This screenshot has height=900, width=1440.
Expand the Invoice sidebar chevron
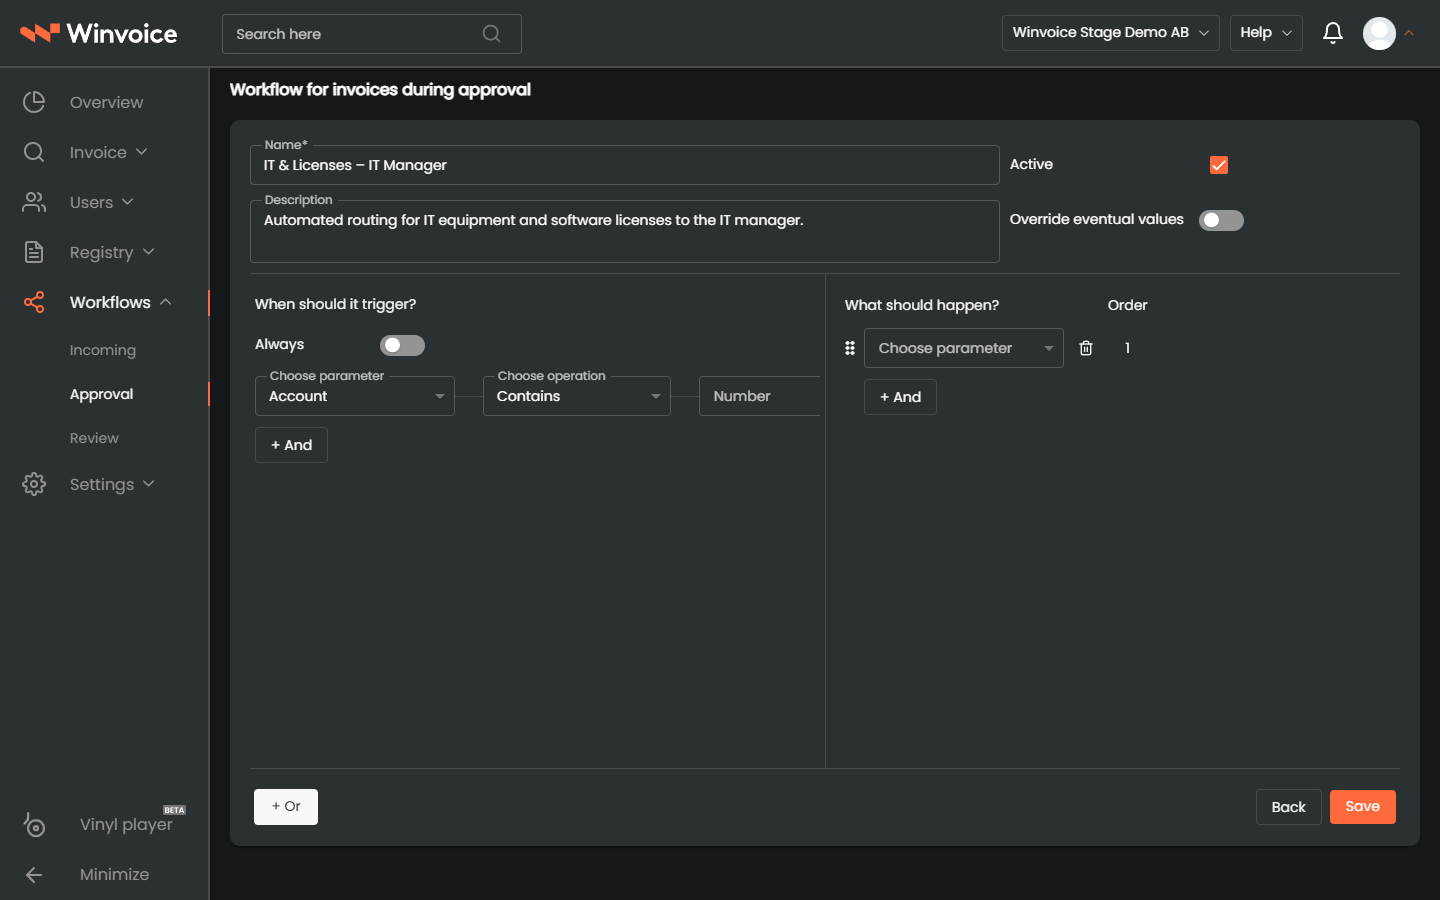pos(141,152)
